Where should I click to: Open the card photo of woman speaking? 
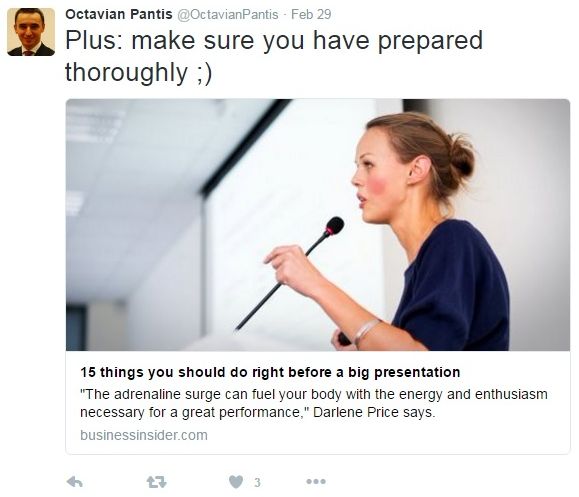[318, 225]
